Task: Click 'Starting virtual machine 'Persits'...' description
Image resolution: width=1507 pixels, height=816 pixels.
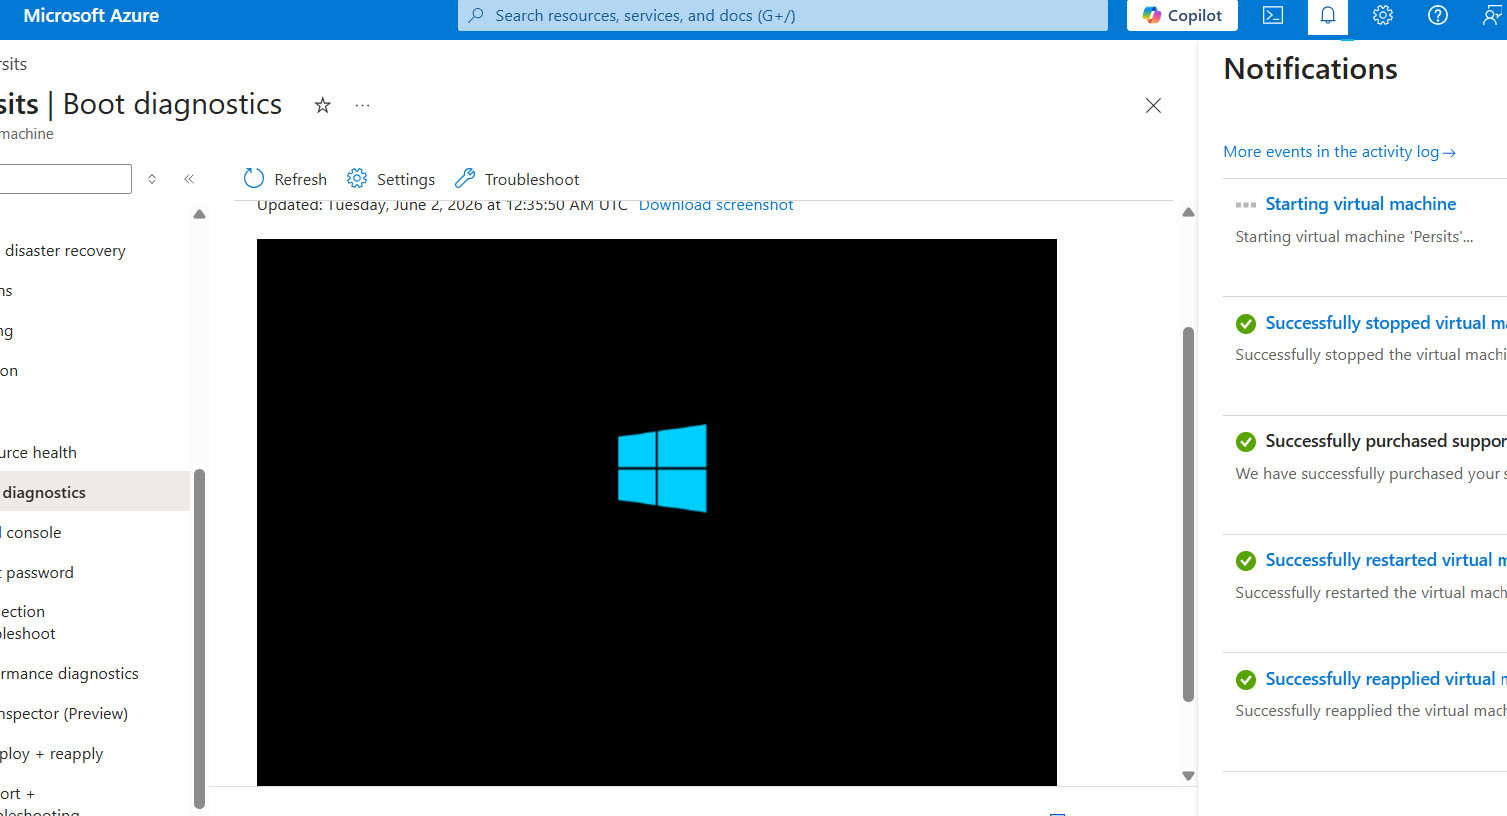Action: coord(1354,237)
